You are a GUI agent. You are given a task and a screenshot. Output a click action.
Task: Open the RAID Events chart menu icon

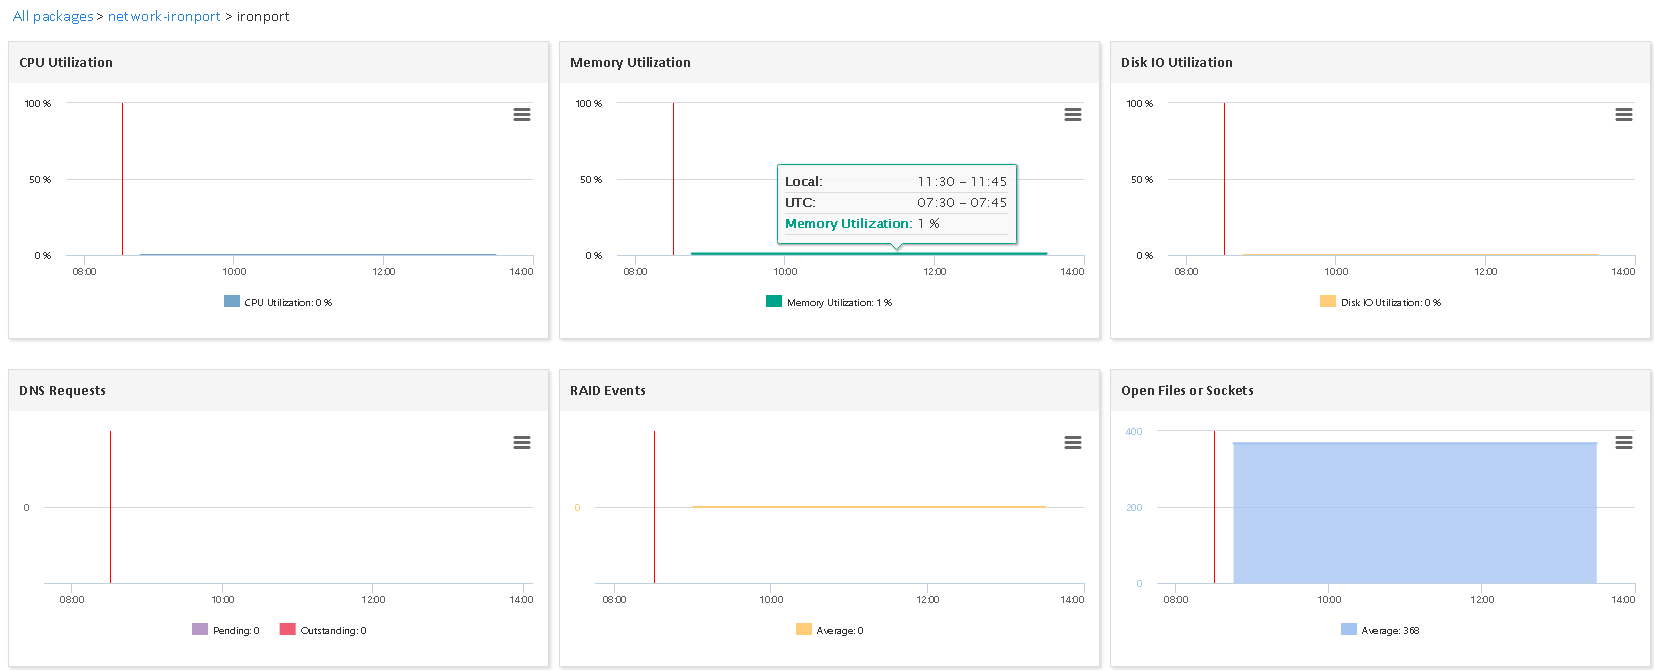pyautogui.click(x=1072, y=443)
